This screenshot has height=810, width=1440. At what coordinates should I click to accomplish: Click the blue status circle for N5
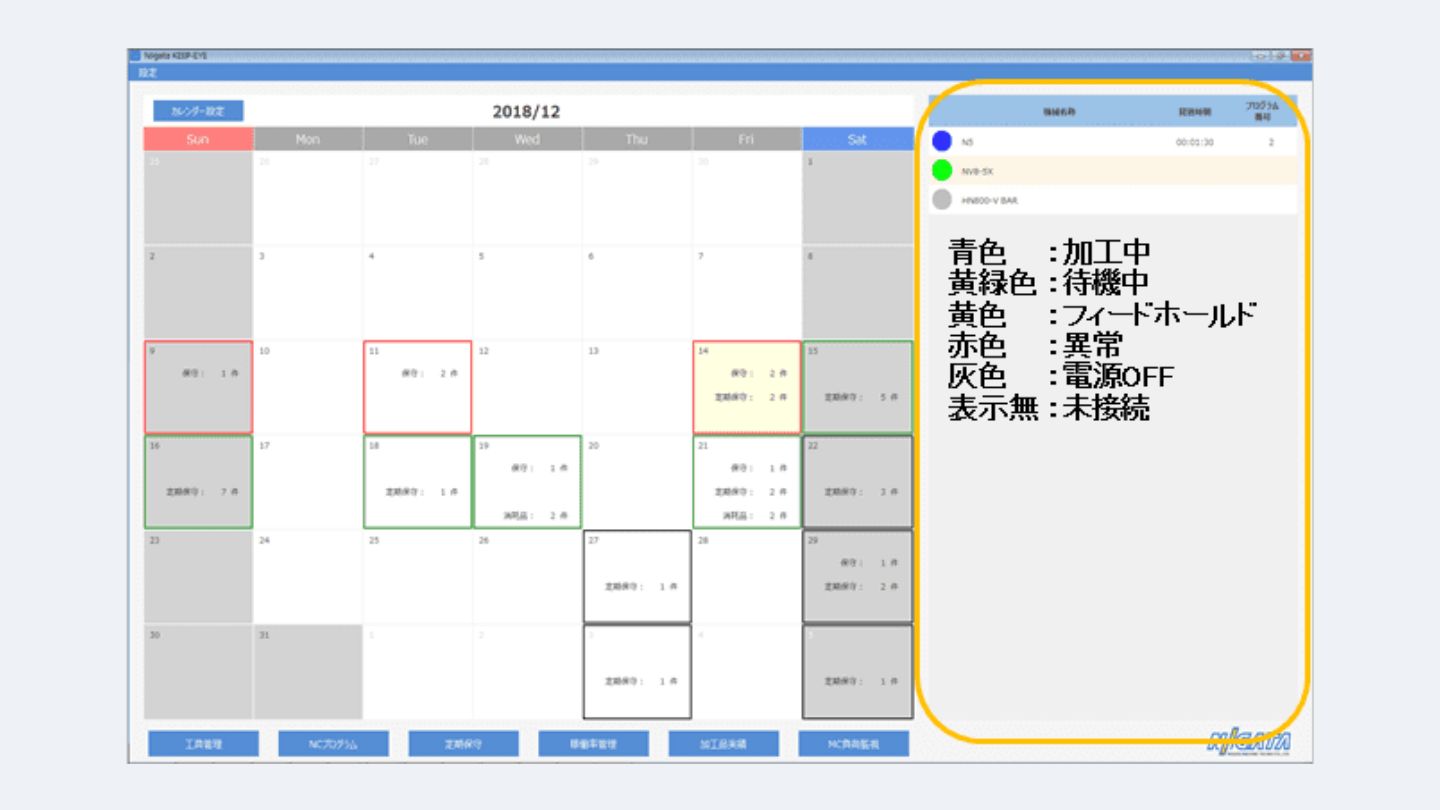point(942,142)
